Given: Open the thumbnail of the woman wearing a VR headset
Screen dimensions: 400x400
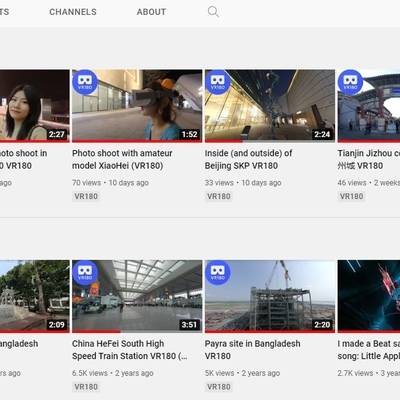Looking at the screenshot, I should click(x=137, y=106).
